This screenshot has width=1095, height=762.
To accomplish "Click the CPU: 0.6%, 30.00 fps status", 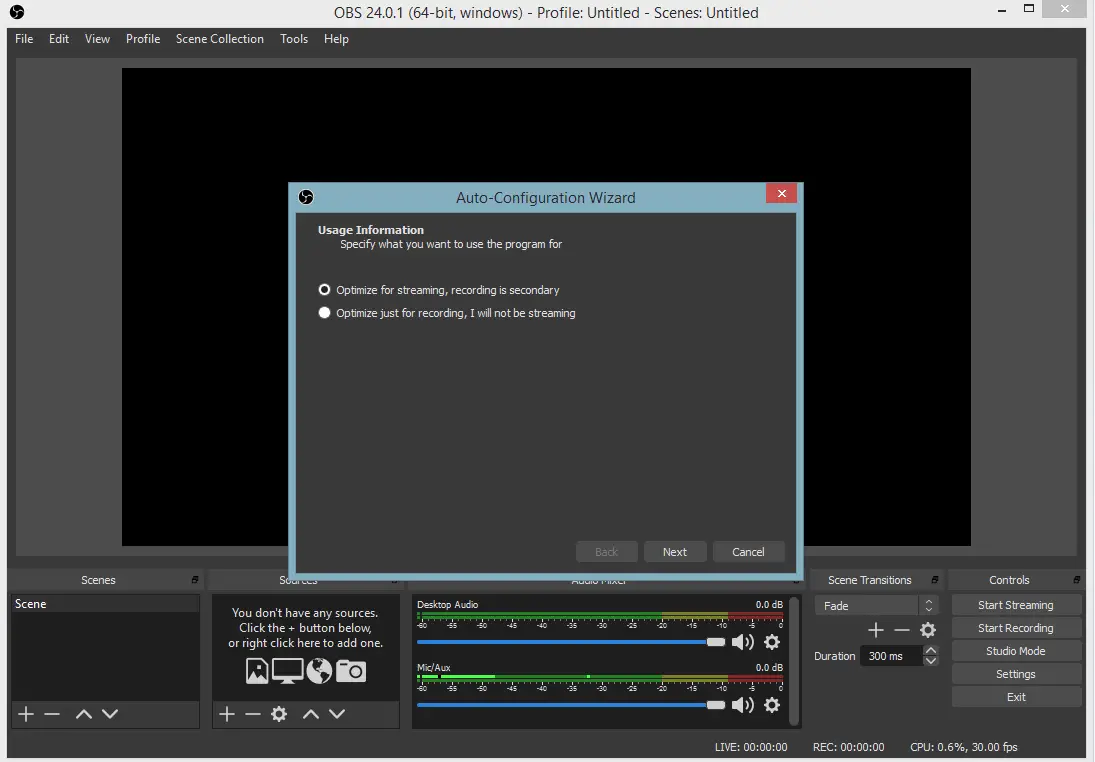I will coord(964,747).
